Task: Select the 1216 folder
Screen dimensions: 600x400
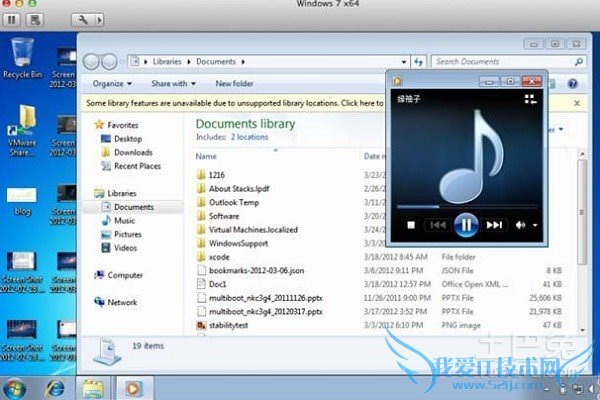Action: pos(211,175)
